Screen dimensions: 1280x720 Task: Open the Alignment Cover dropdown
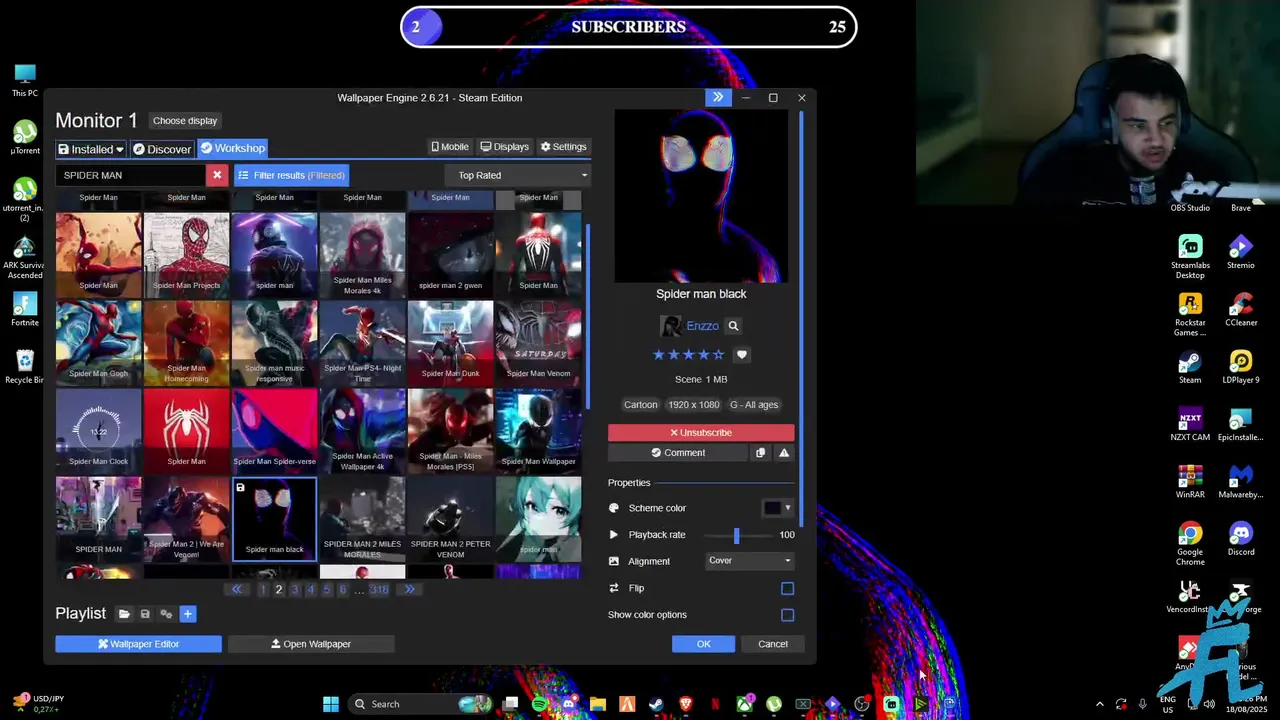tap(750, 561)
